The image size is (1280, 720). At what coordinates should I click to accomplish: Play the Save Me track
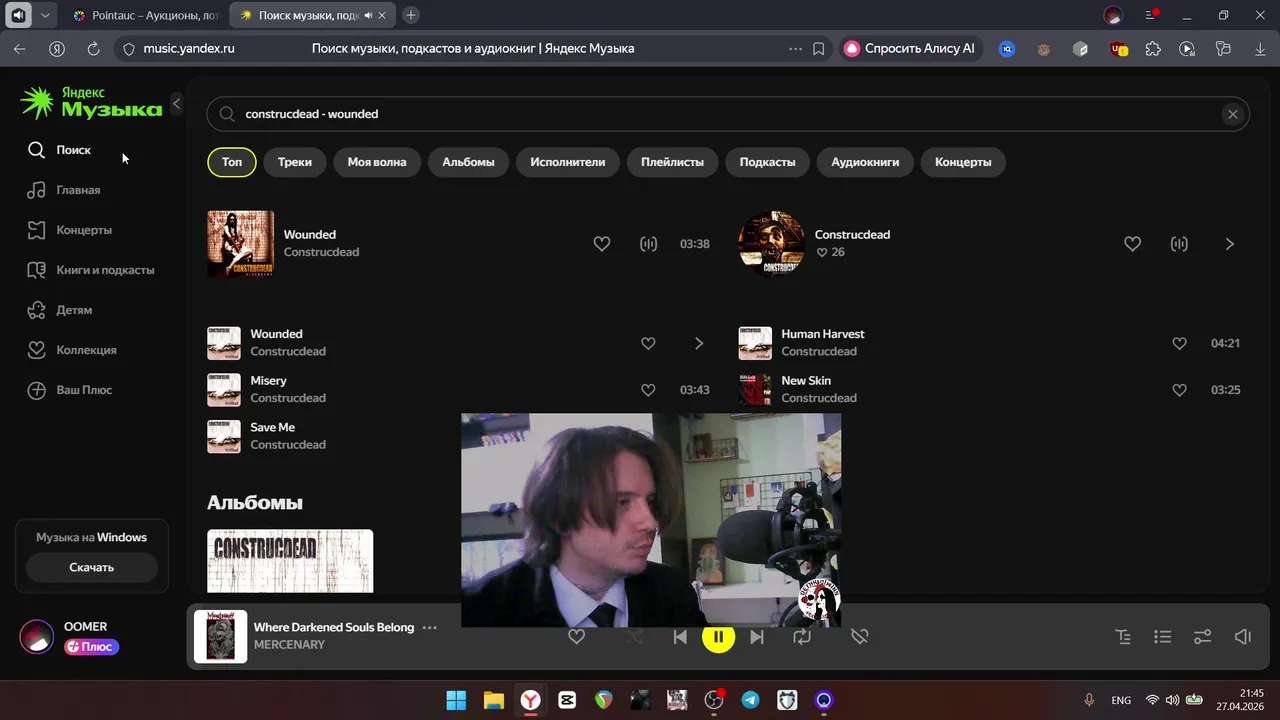[224, 436]
